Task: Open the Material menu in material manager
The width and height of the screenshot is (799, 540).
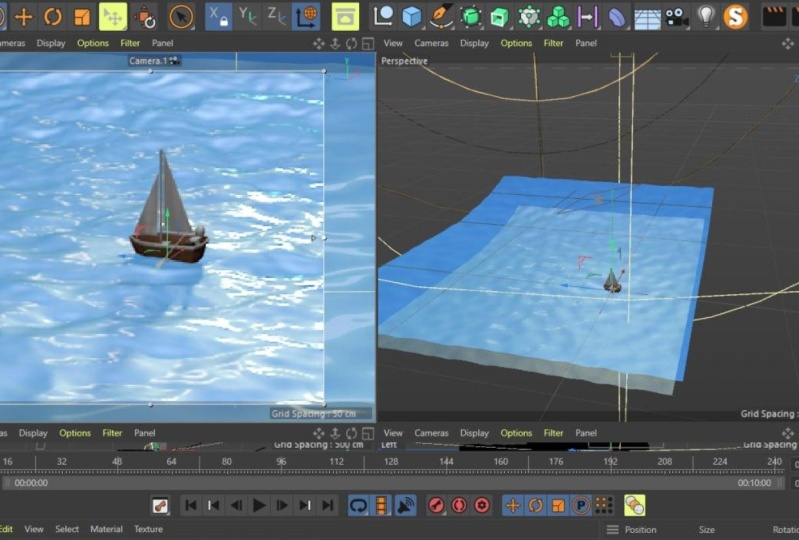Action: pyautogui.click(x=106, y=529)
